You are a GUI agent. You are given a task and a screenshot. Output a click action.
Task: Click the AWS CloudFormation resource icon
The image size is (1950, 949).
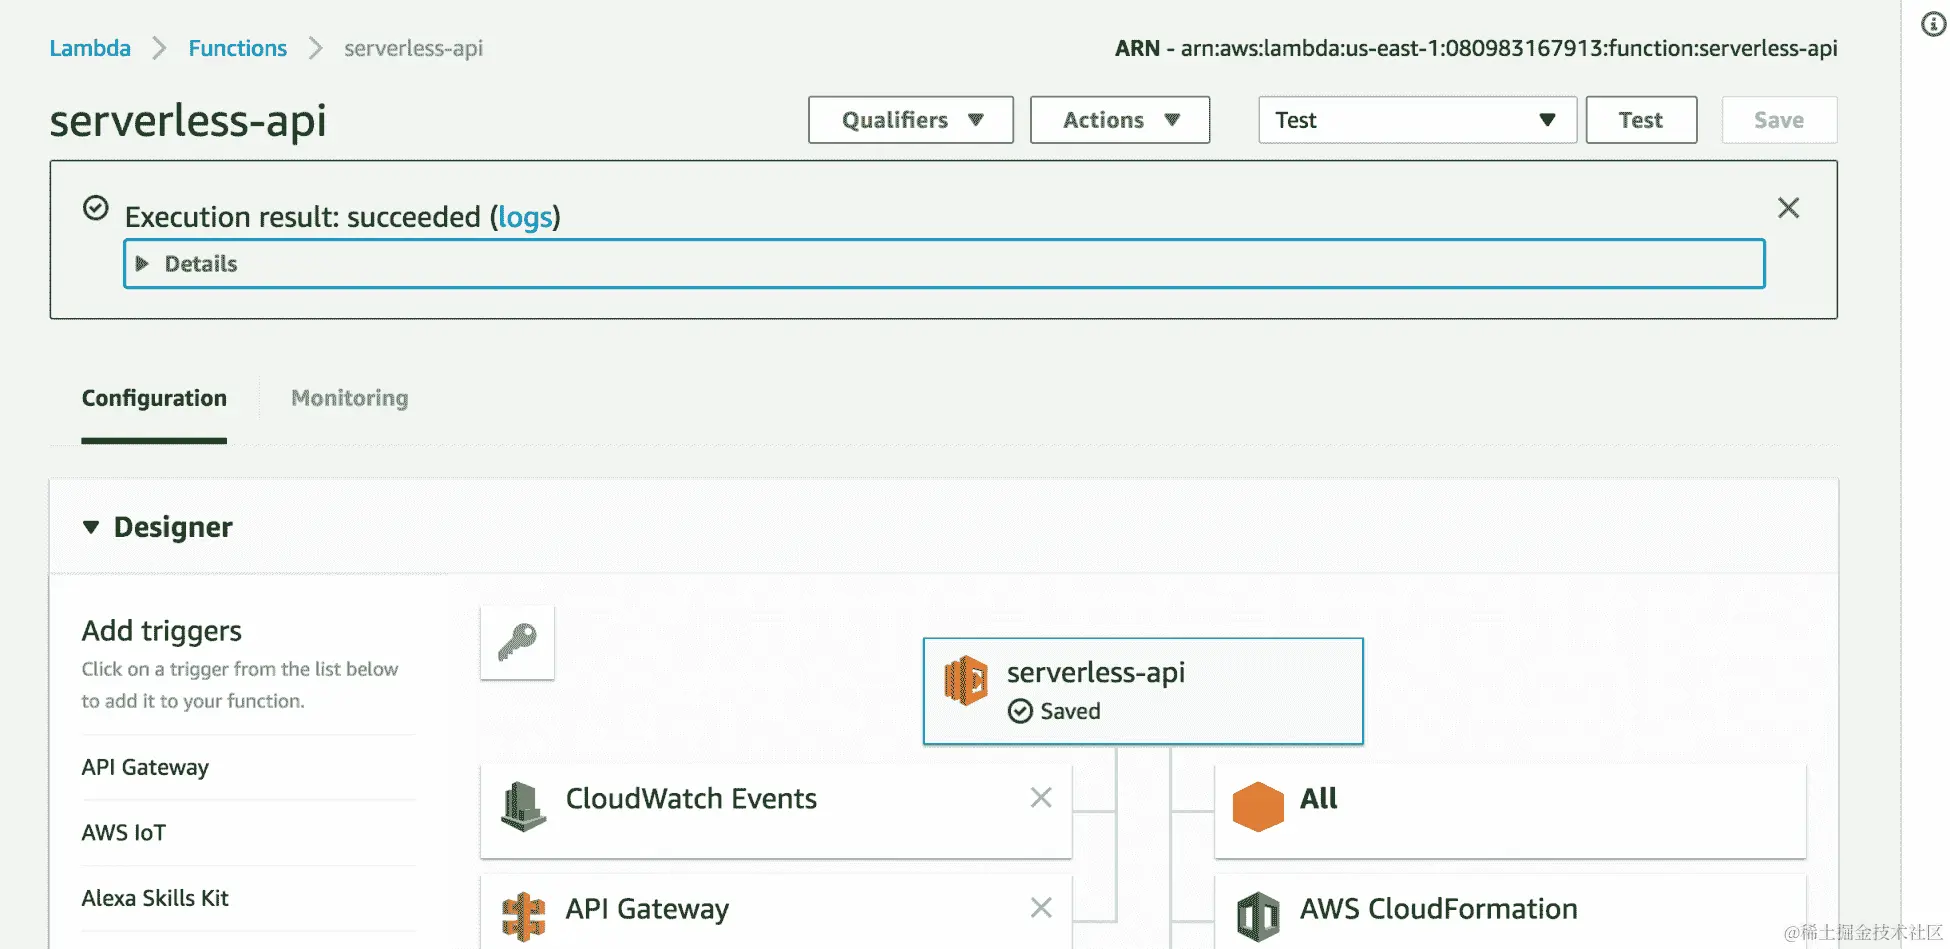[x=1258, y=916]
